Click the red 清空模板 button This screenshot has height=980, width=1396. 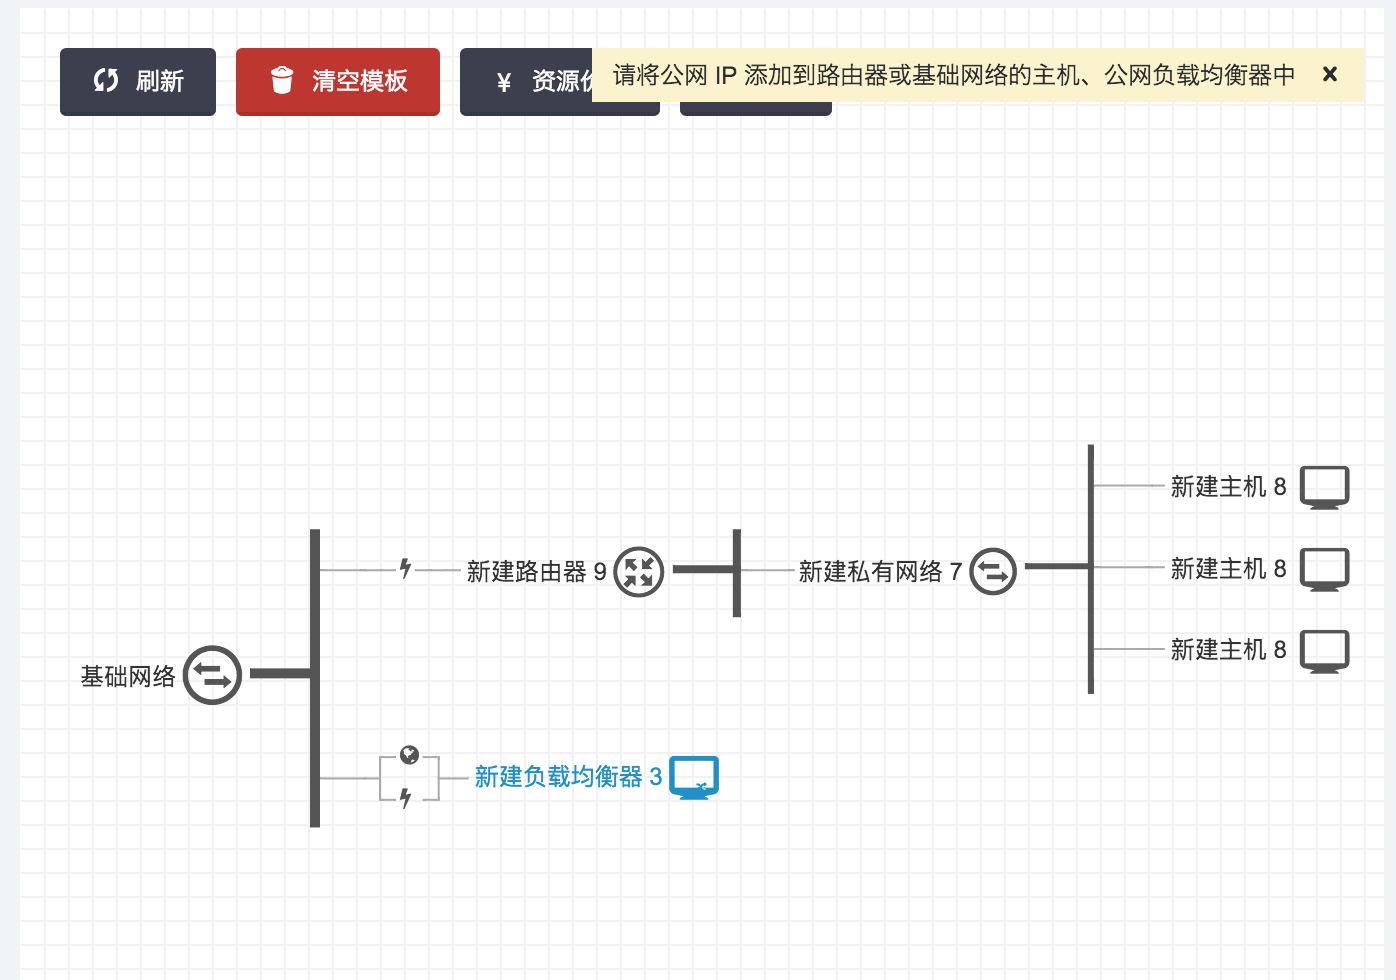[338, 82]
